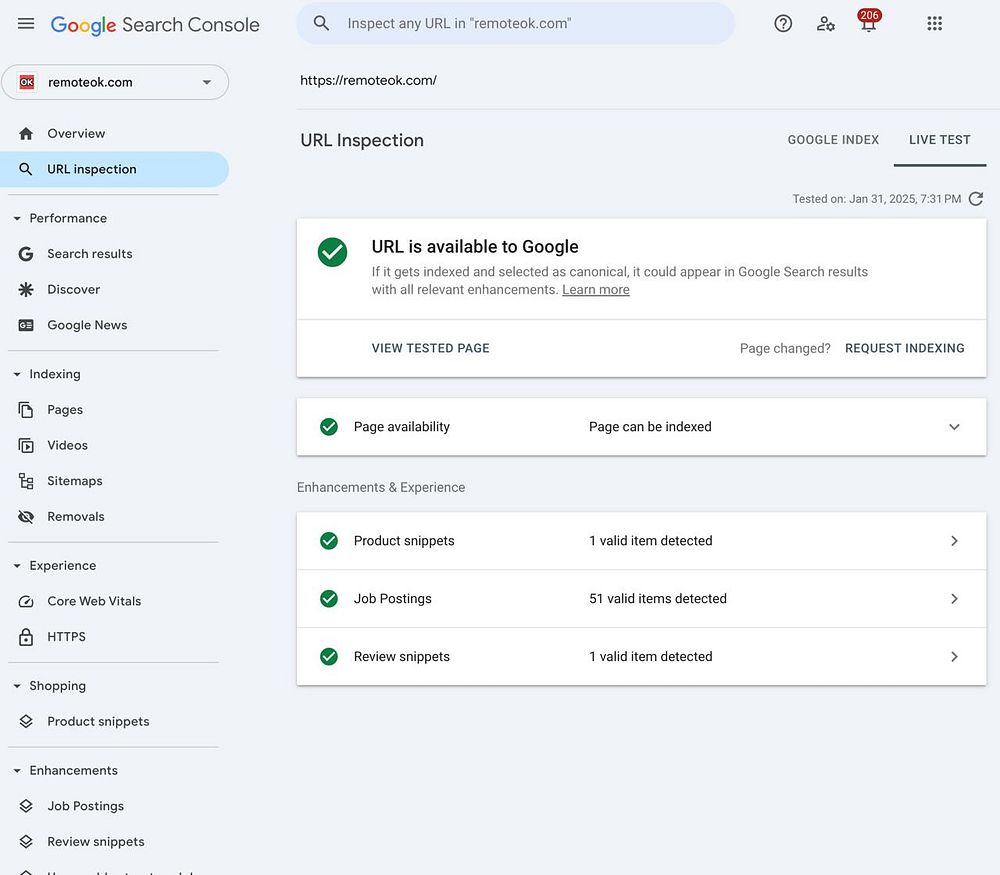This screenshot has height=875, width=1000.
Task: Open notifications bell with 206 badge
Action: [x=868, y=24]
